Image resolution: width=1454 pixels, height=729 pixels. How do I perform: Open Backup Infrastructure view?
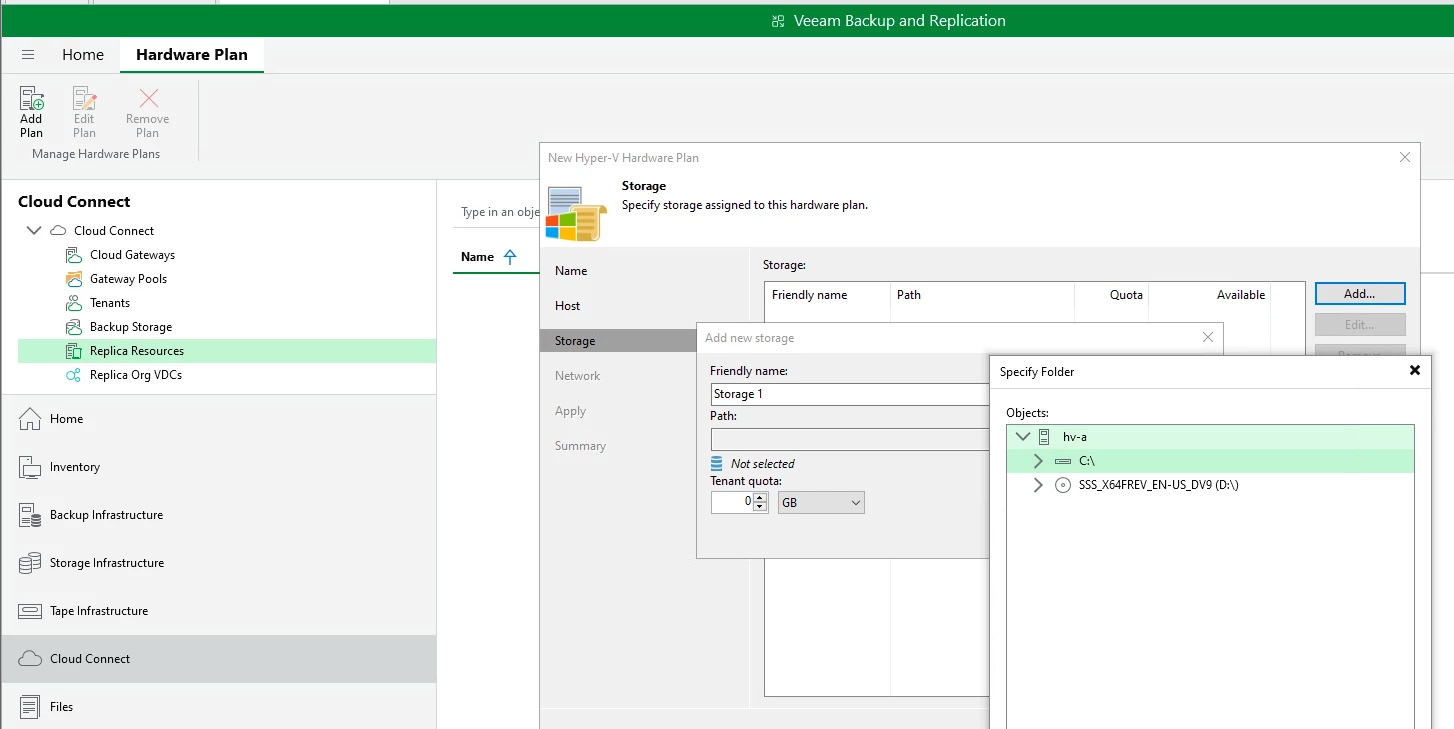[106, 515]
